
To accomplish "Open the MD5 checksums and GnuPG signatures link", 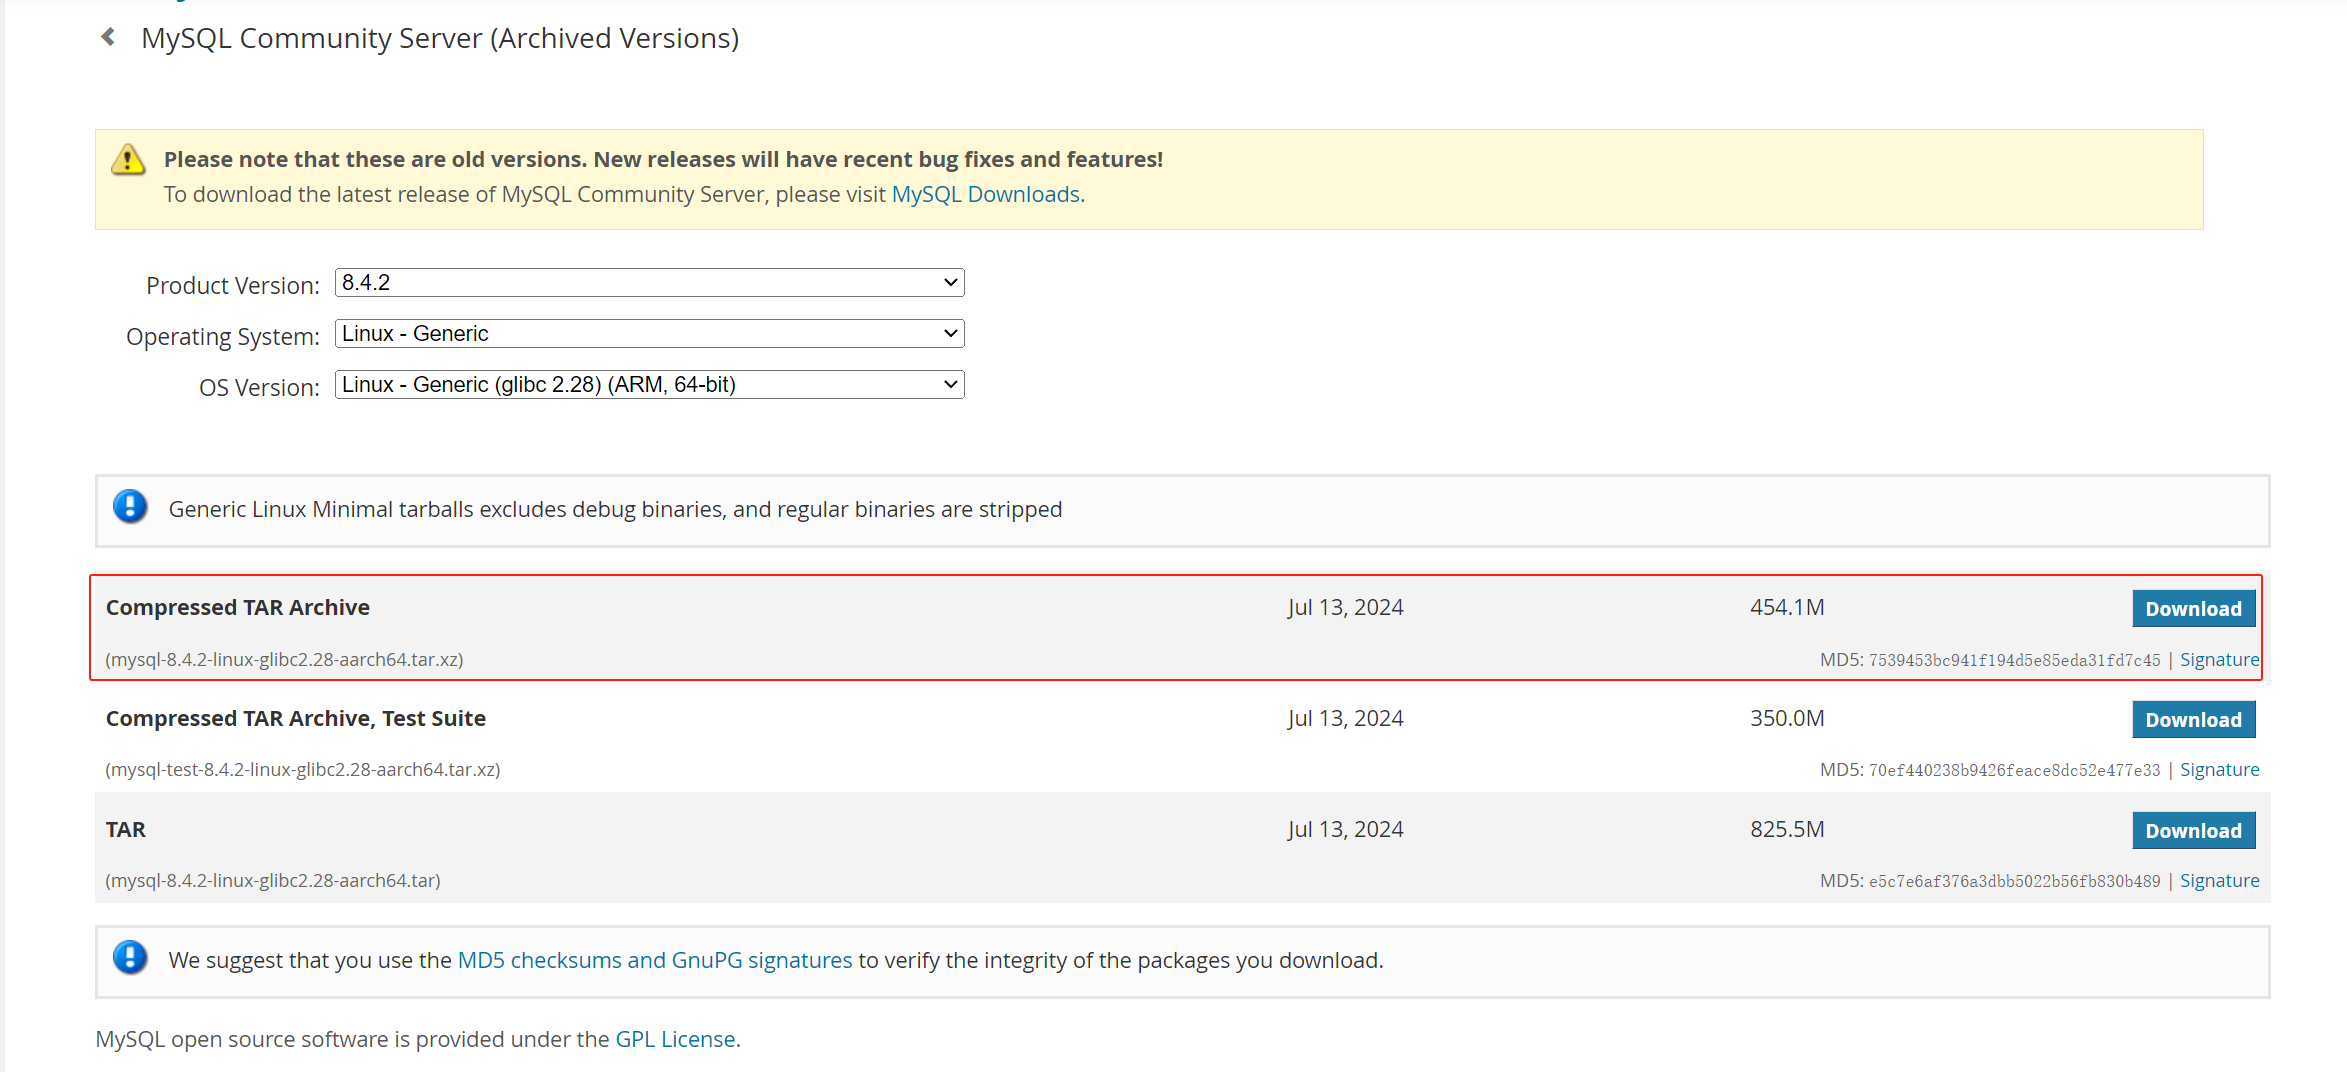I will [x=655, y=960].
